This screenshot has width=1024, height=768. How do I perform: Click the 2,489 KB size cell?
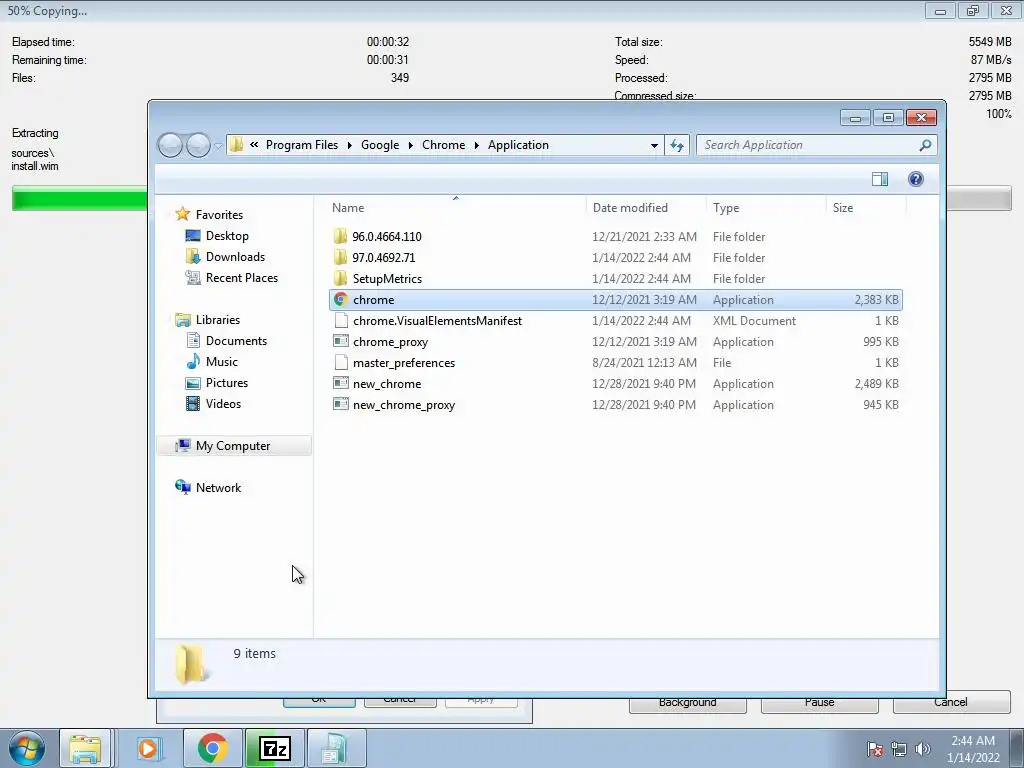tap(876, 383)
